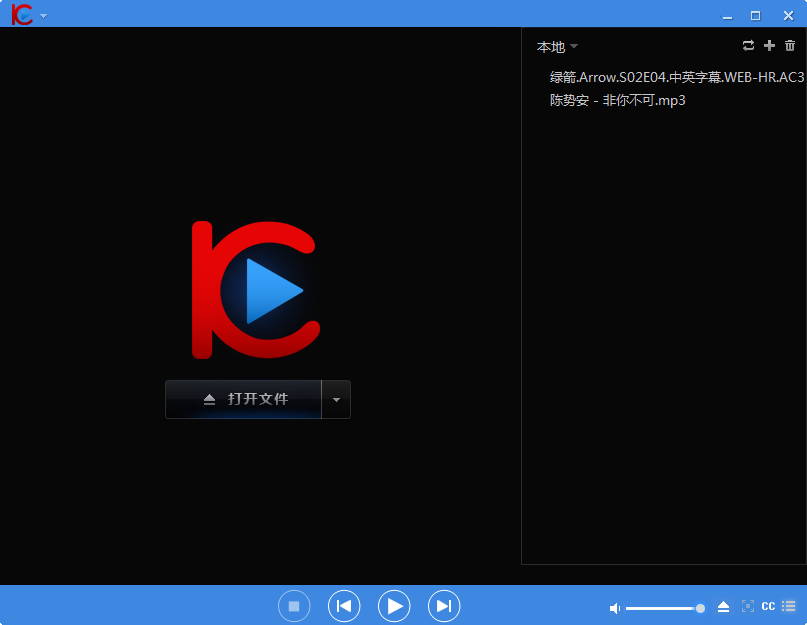This screenshot has width=807, height=625.
Task: Minimize the player window
Action: pyautogui.click(x=727, y=16)
